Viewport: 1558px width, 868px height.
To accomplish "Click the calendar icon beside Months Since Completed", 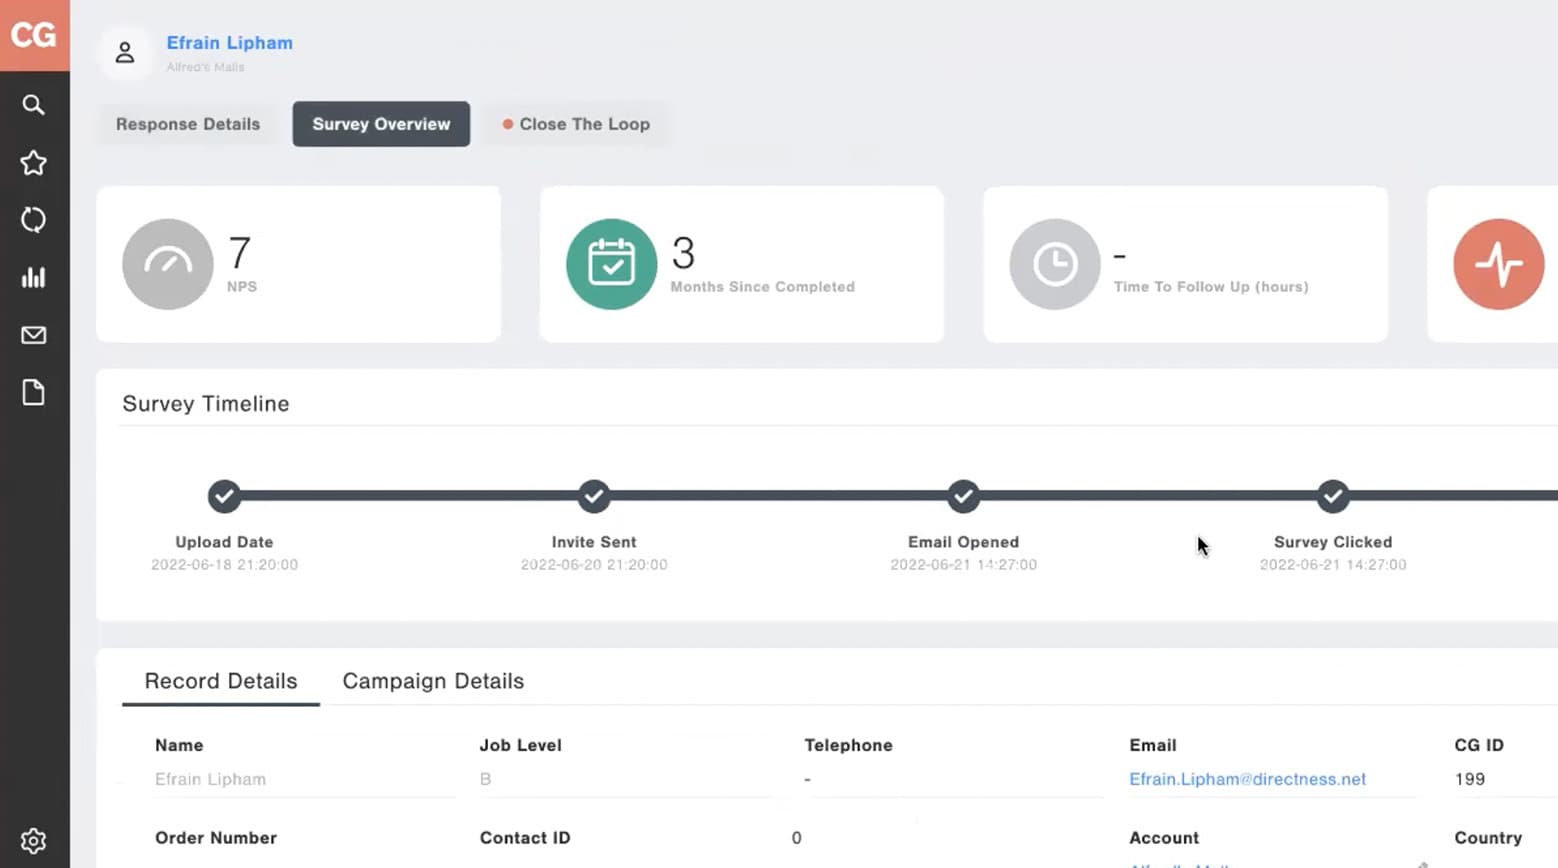I will 611,263.
